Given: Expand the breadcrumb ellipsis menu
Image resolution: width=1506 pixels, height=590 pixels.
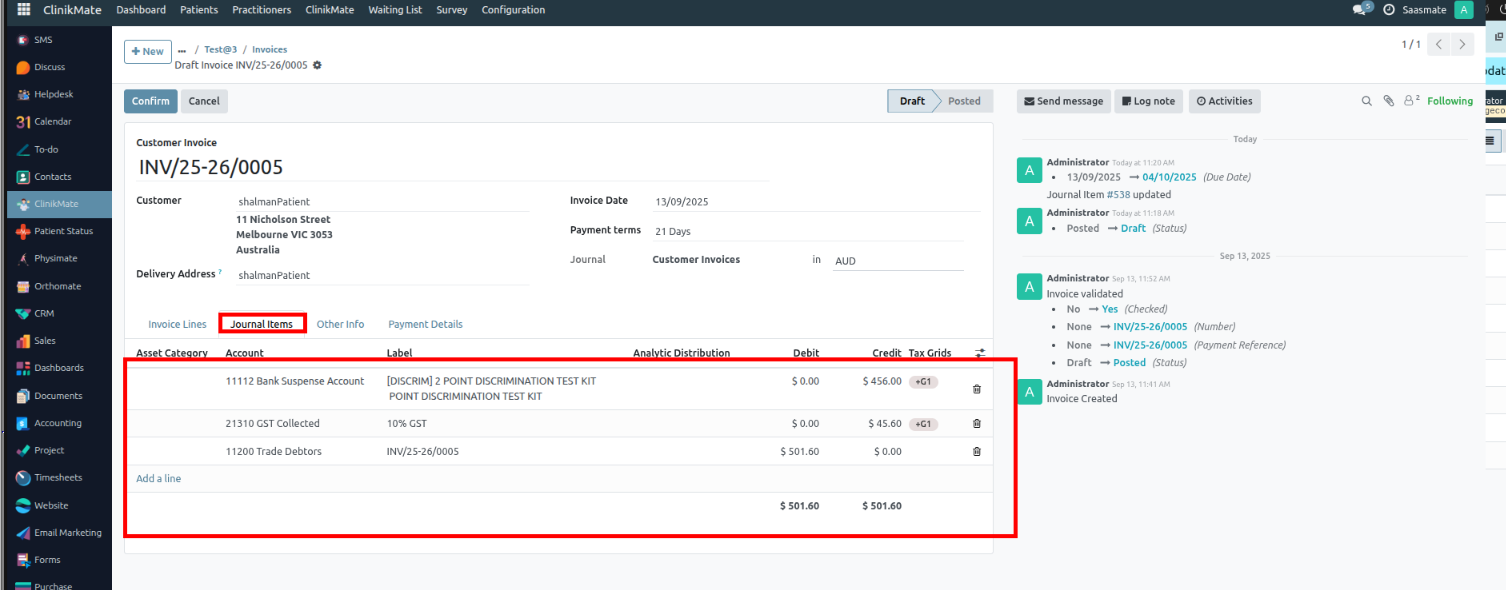Looking at the screenshot, I should 182,50.
